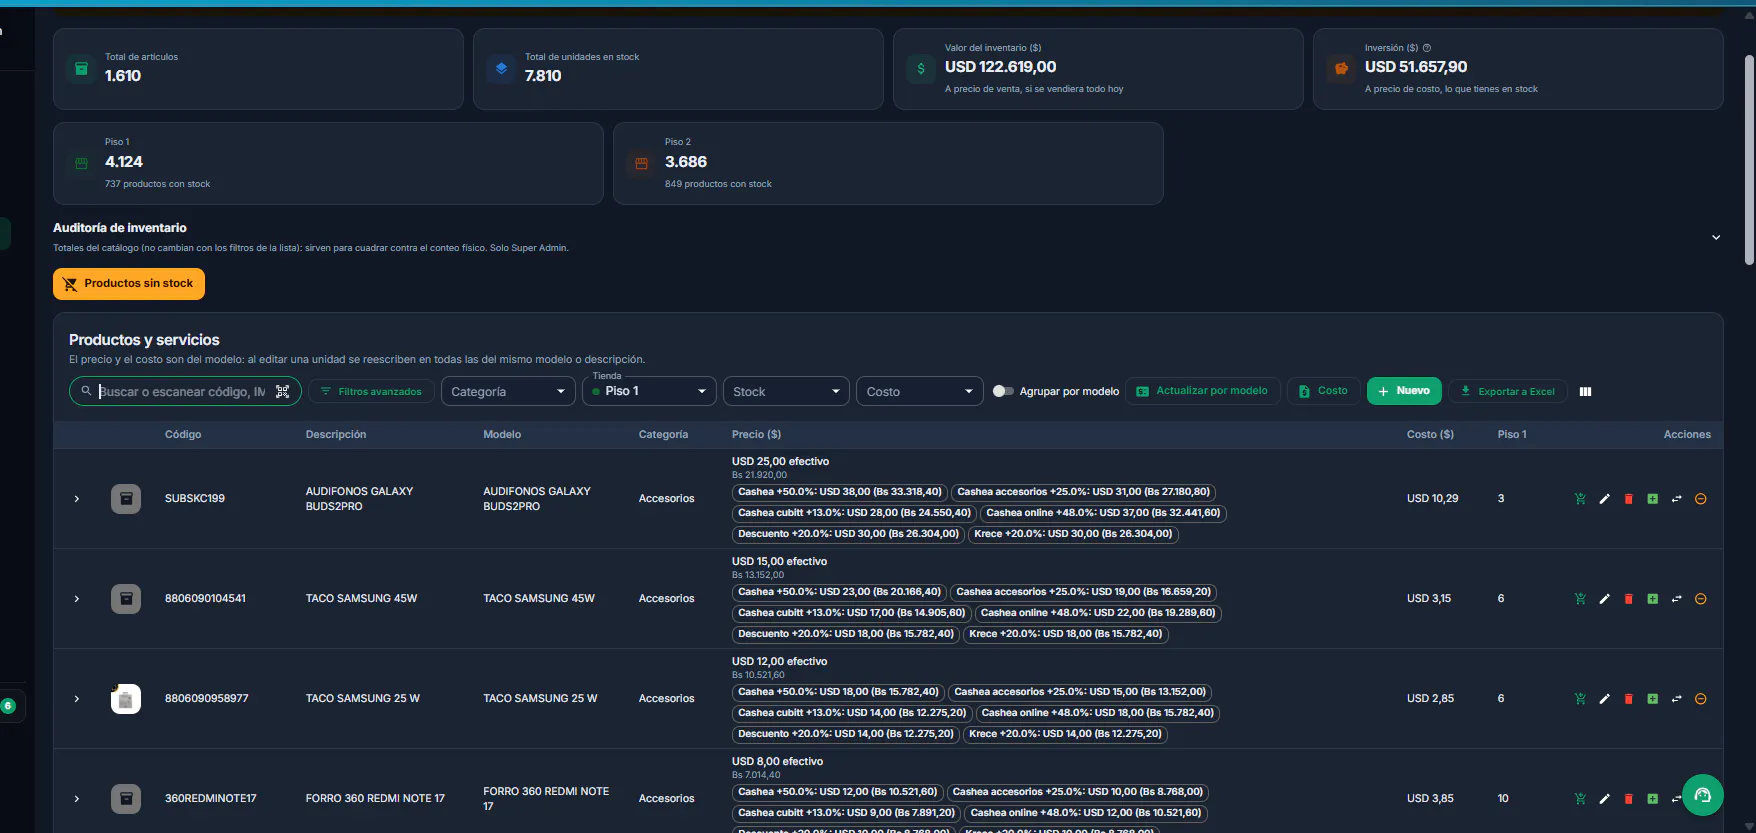1756x833 pixels.
Task: Edit the FORRO 360 REDMI NOTE 17 product
Action: [x=1604, y=799]
